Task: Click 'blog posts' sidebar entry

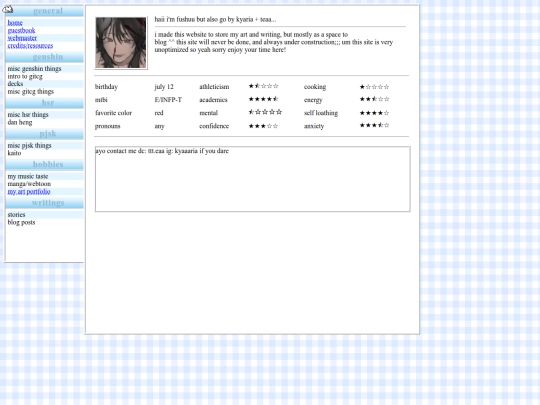Action: 21,222
